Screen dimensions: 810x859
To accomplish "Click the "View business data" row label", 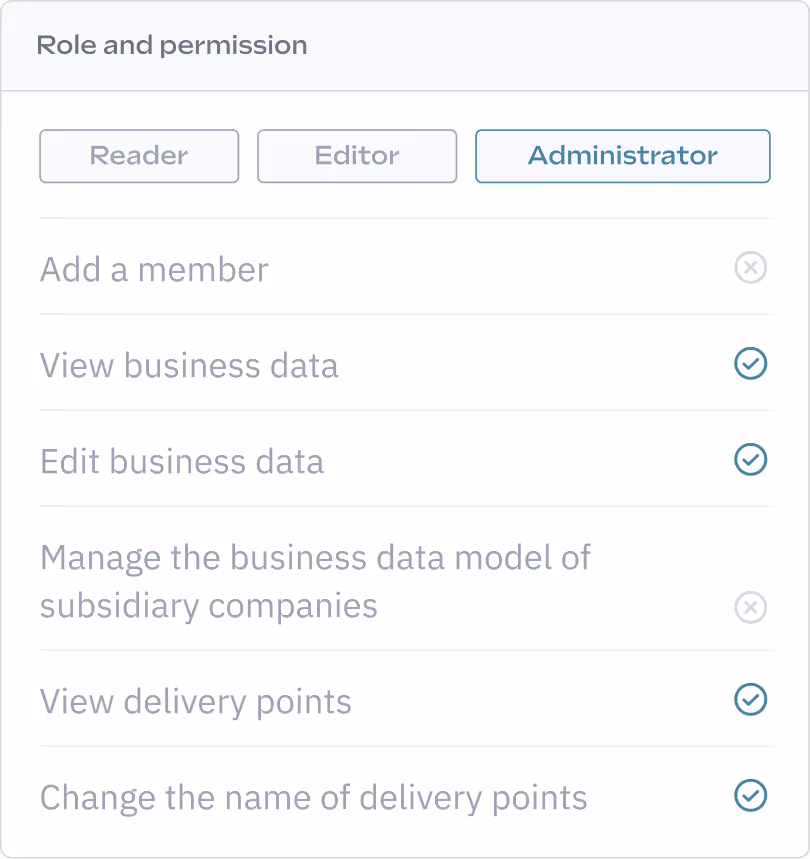I will tap(189, 364).
